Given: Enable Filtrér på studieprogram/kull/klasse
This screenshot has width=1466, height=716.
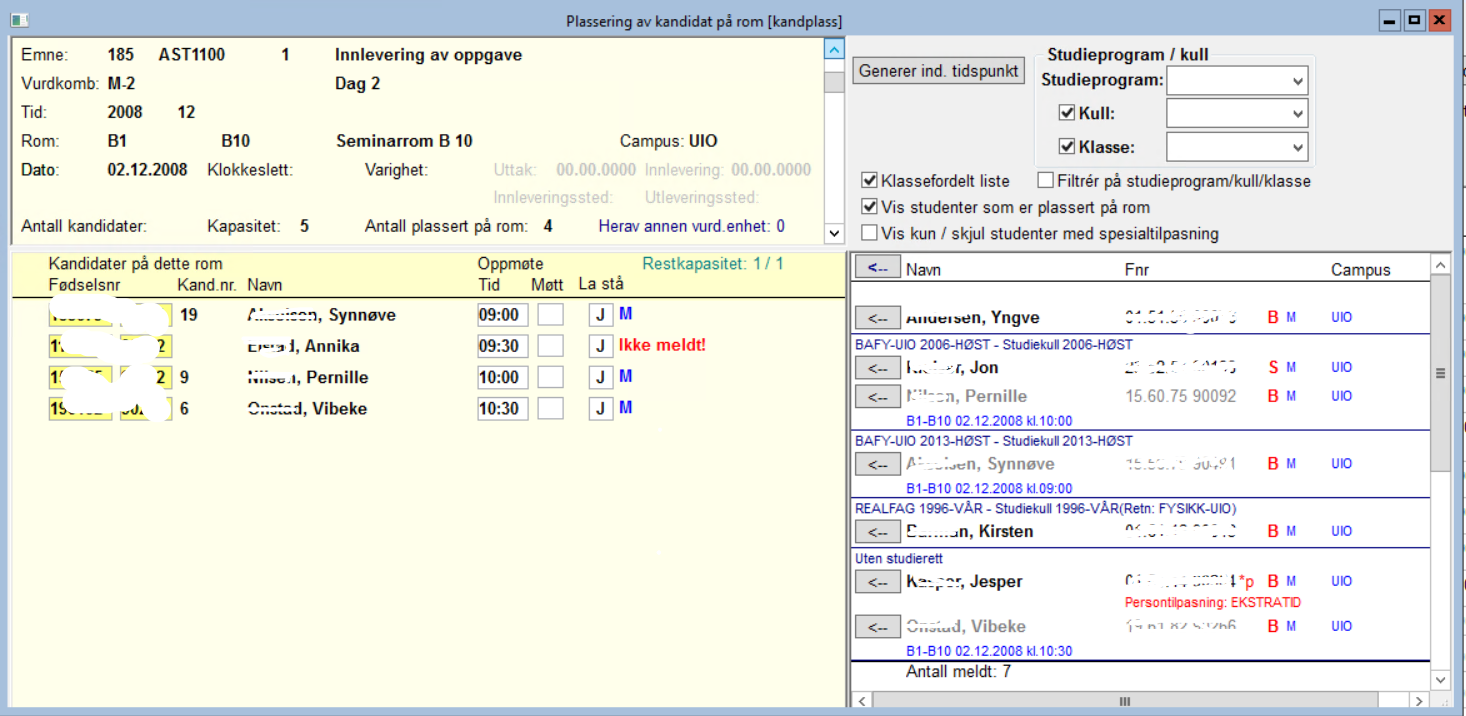Looking at the screenshot, I should coord(1046,181).
